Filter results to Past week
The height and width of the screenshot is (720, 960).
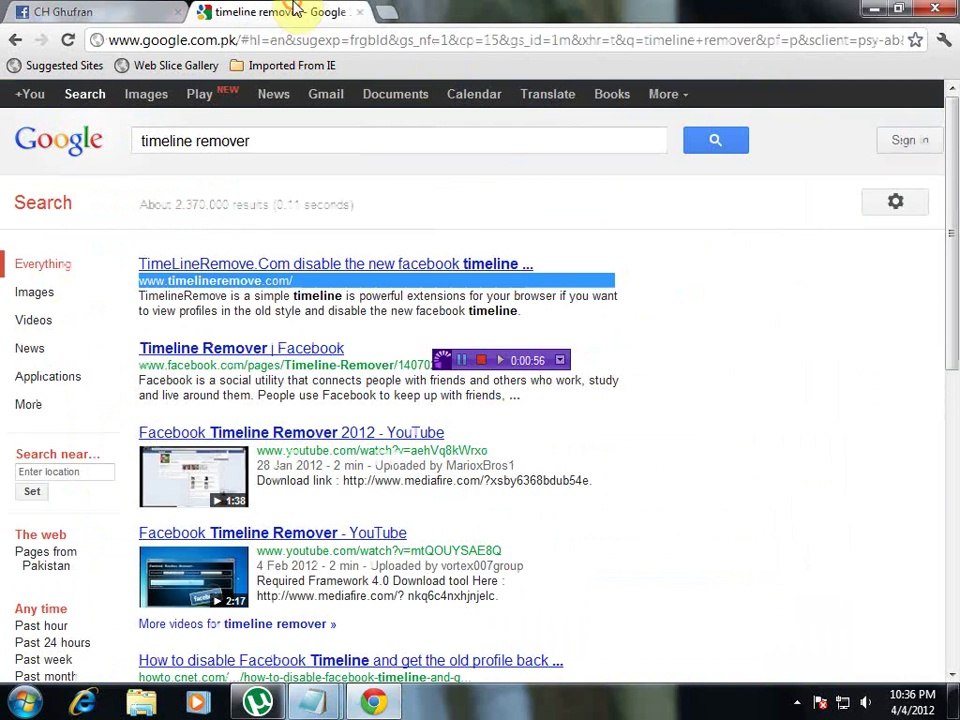pos(43,659)
